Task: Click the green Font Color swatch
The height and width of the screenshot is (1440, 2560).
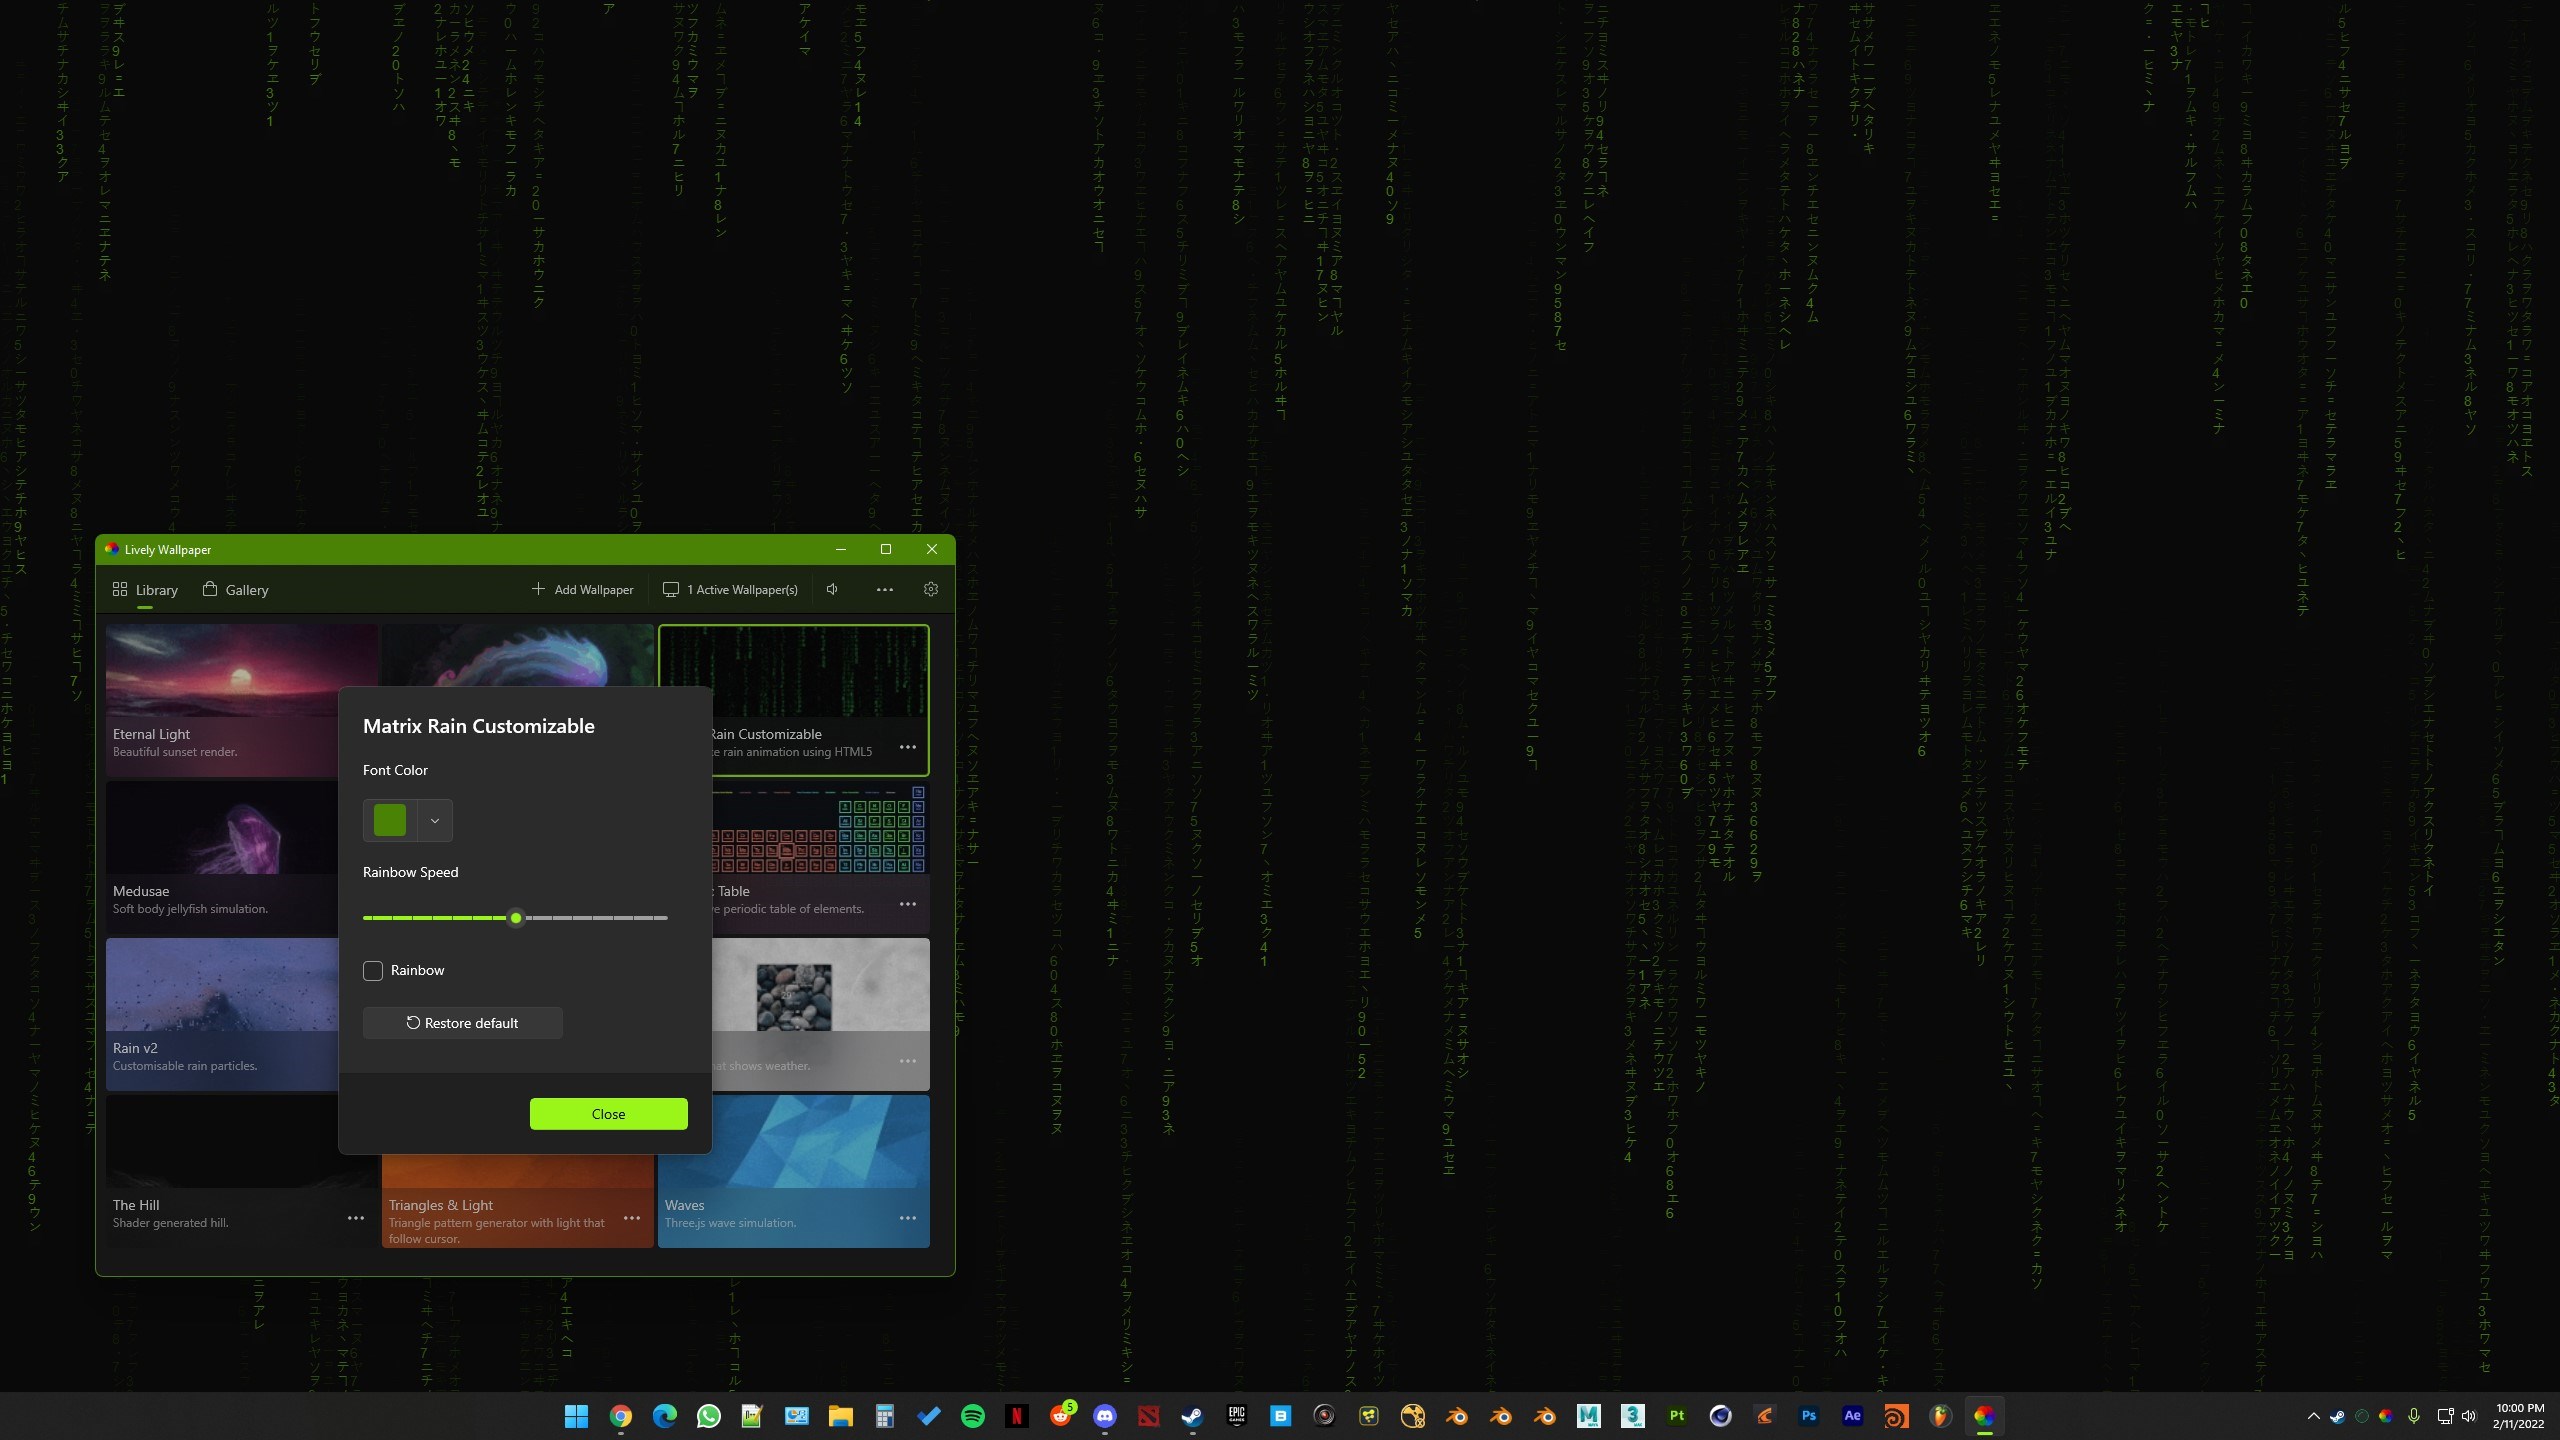Action: point(390,821)
